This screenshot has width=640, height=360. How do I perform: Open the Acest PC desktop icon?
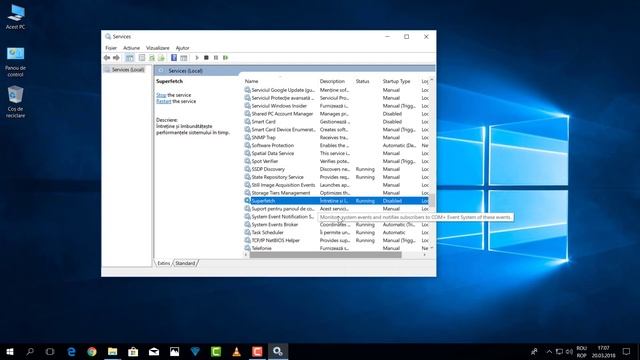pyautogui.click(x=16, y=17)
